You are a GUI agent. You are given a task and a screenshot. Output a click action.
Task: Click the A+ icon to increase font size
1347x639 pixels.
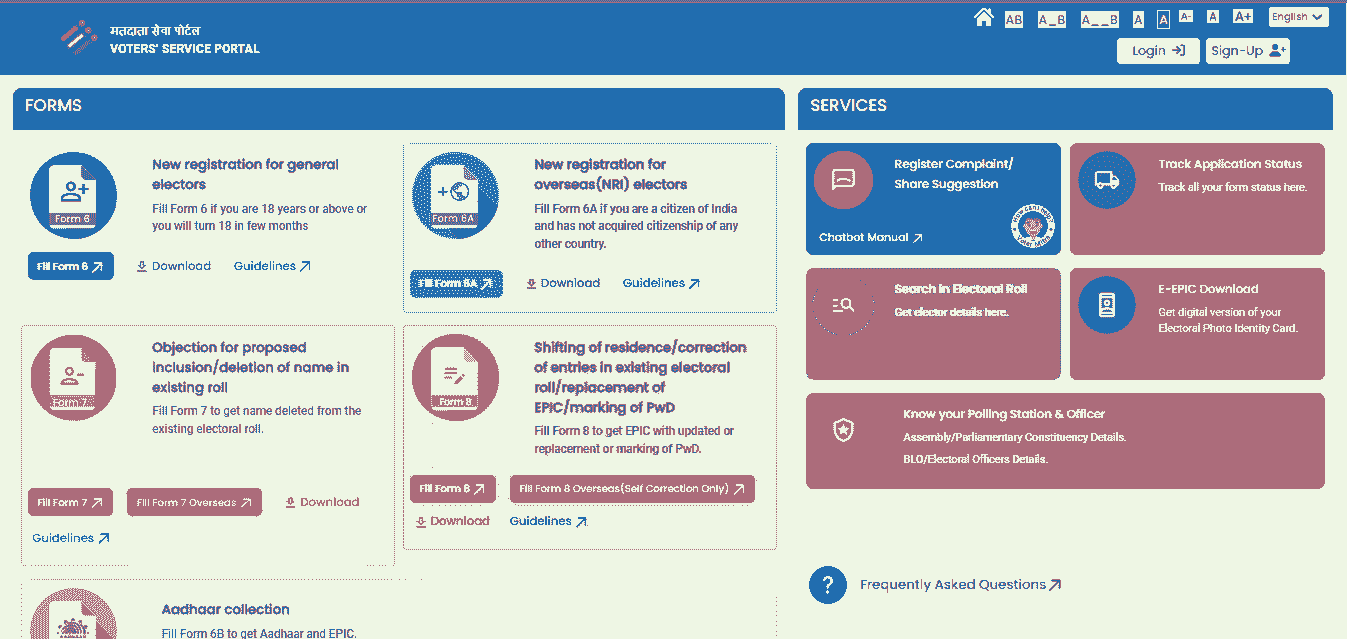(x=1243, y=16)
